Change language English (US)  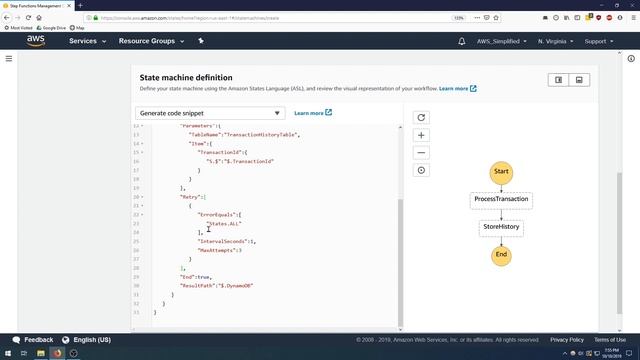[87, 340]
